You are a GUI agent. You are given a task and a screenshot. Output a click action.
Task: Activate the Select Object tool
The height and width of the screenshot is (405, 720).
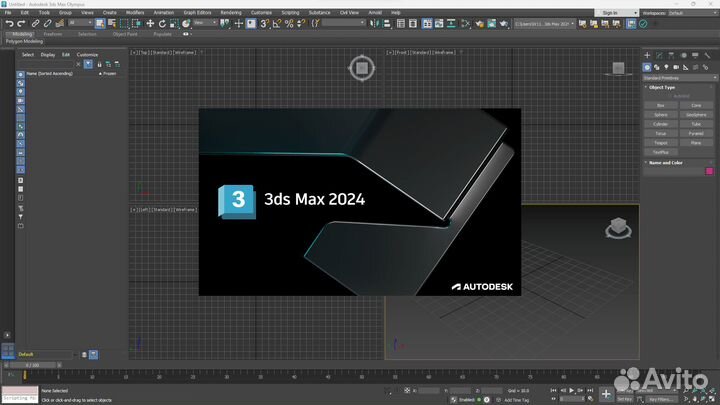100,23
